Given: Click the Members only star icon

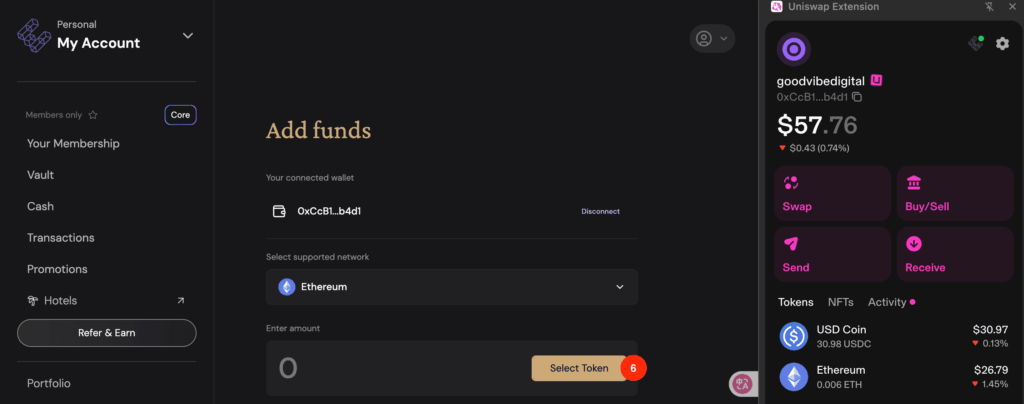Looking at the screenshot, I should [x=93, y=115].
